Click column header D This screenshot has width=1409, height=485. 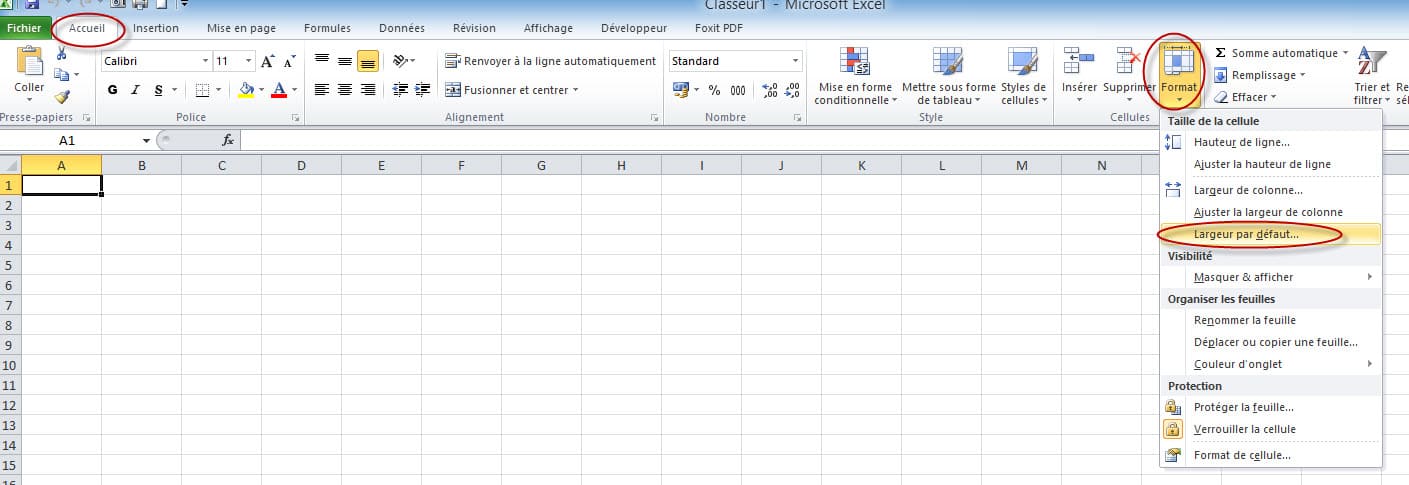pyautogui.click(x=301, y=166)
